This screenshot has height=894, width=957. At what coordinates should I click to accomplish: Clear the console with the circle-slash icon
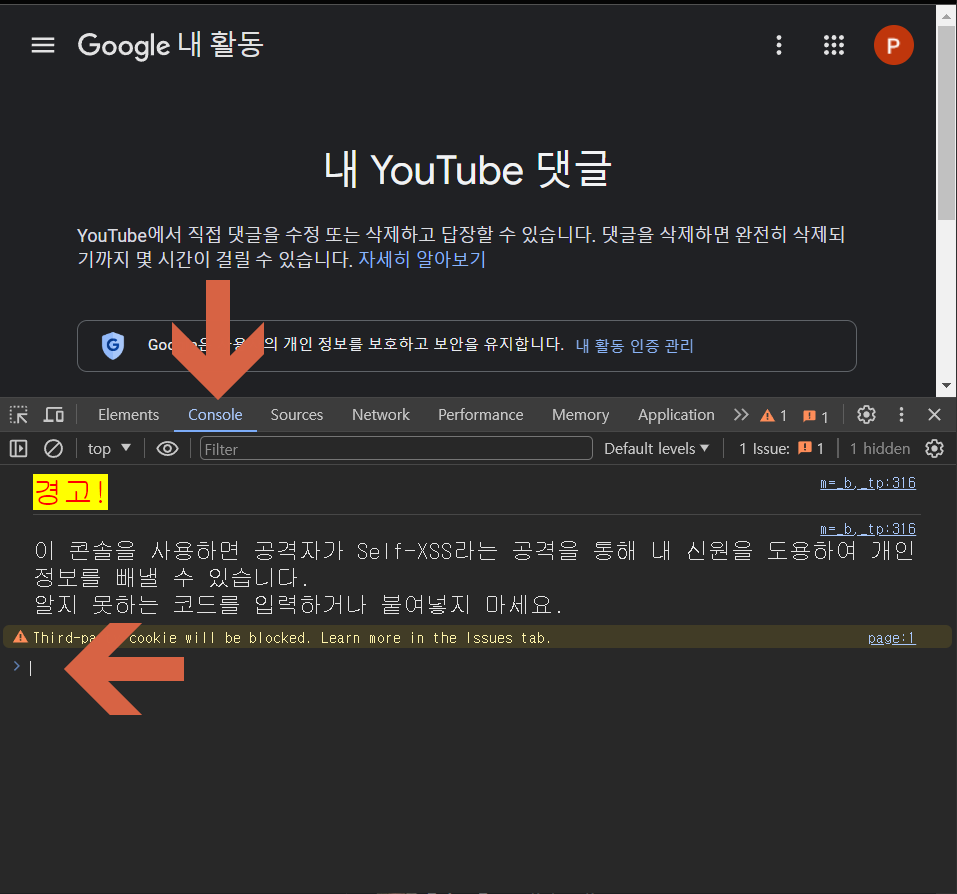pos(53,449)
